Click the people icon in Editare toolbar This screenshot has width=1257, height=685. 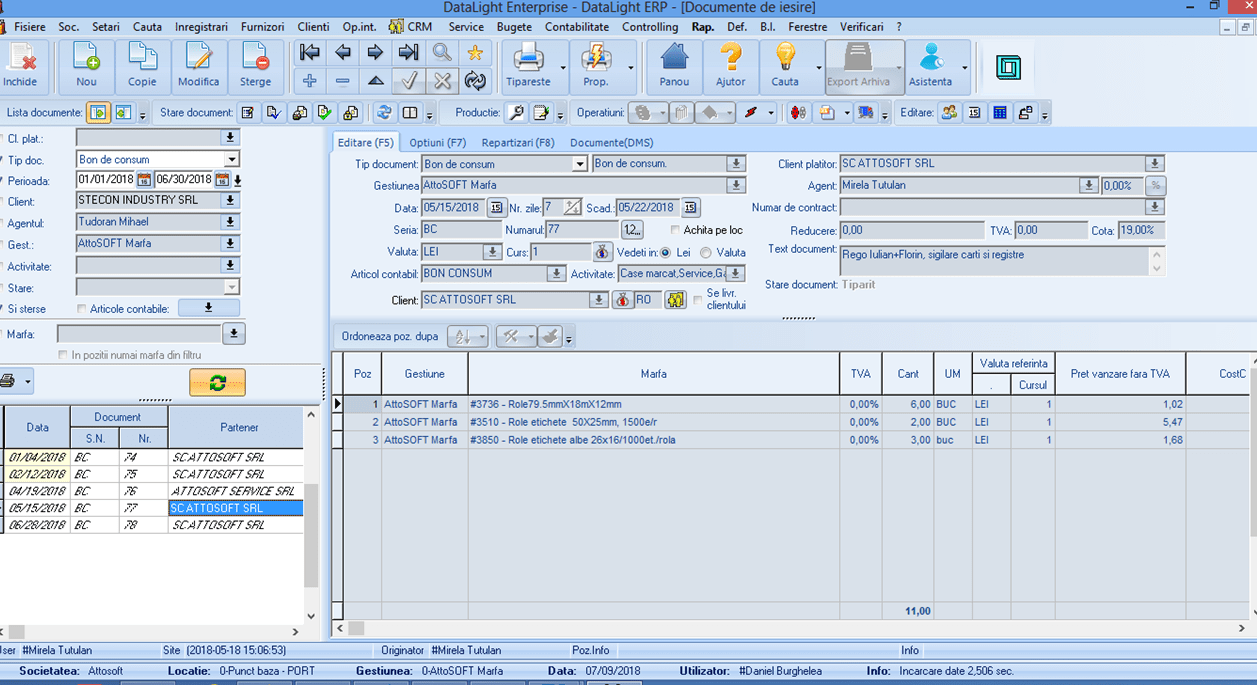click(949, 113)
